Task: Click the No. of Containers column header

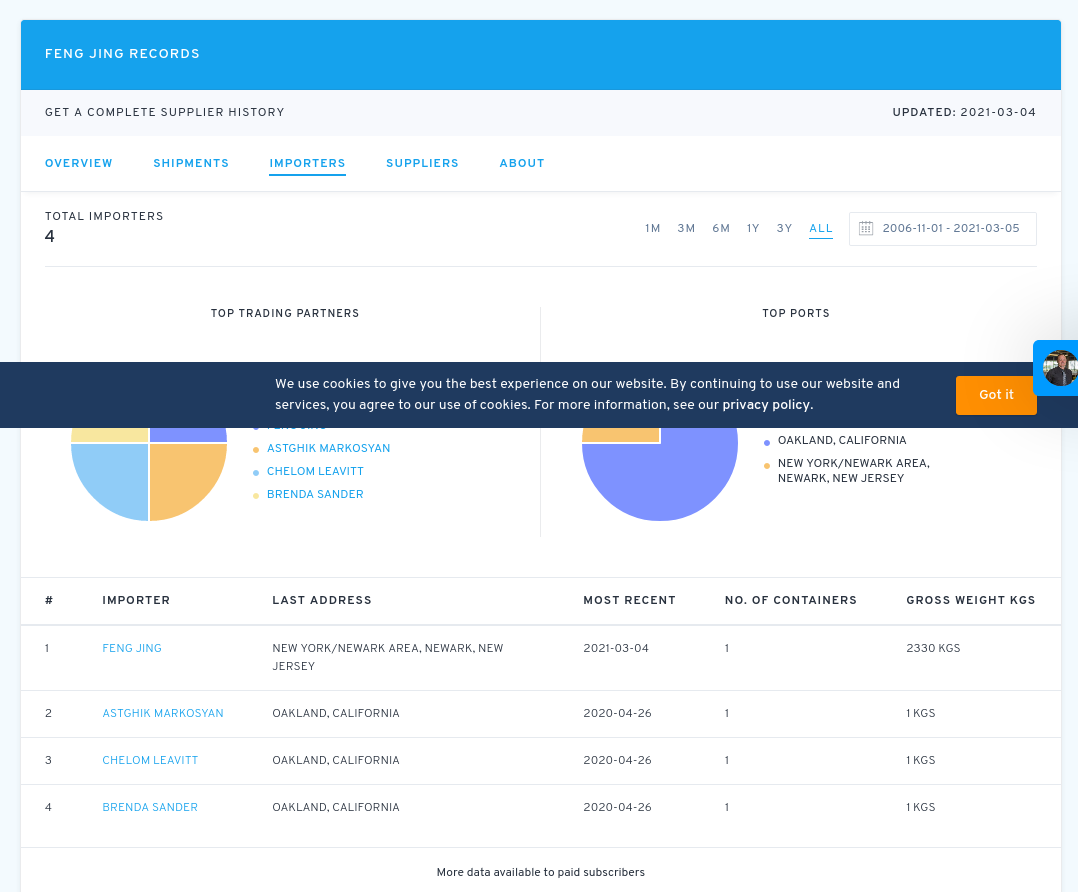Action: (791, 600)
